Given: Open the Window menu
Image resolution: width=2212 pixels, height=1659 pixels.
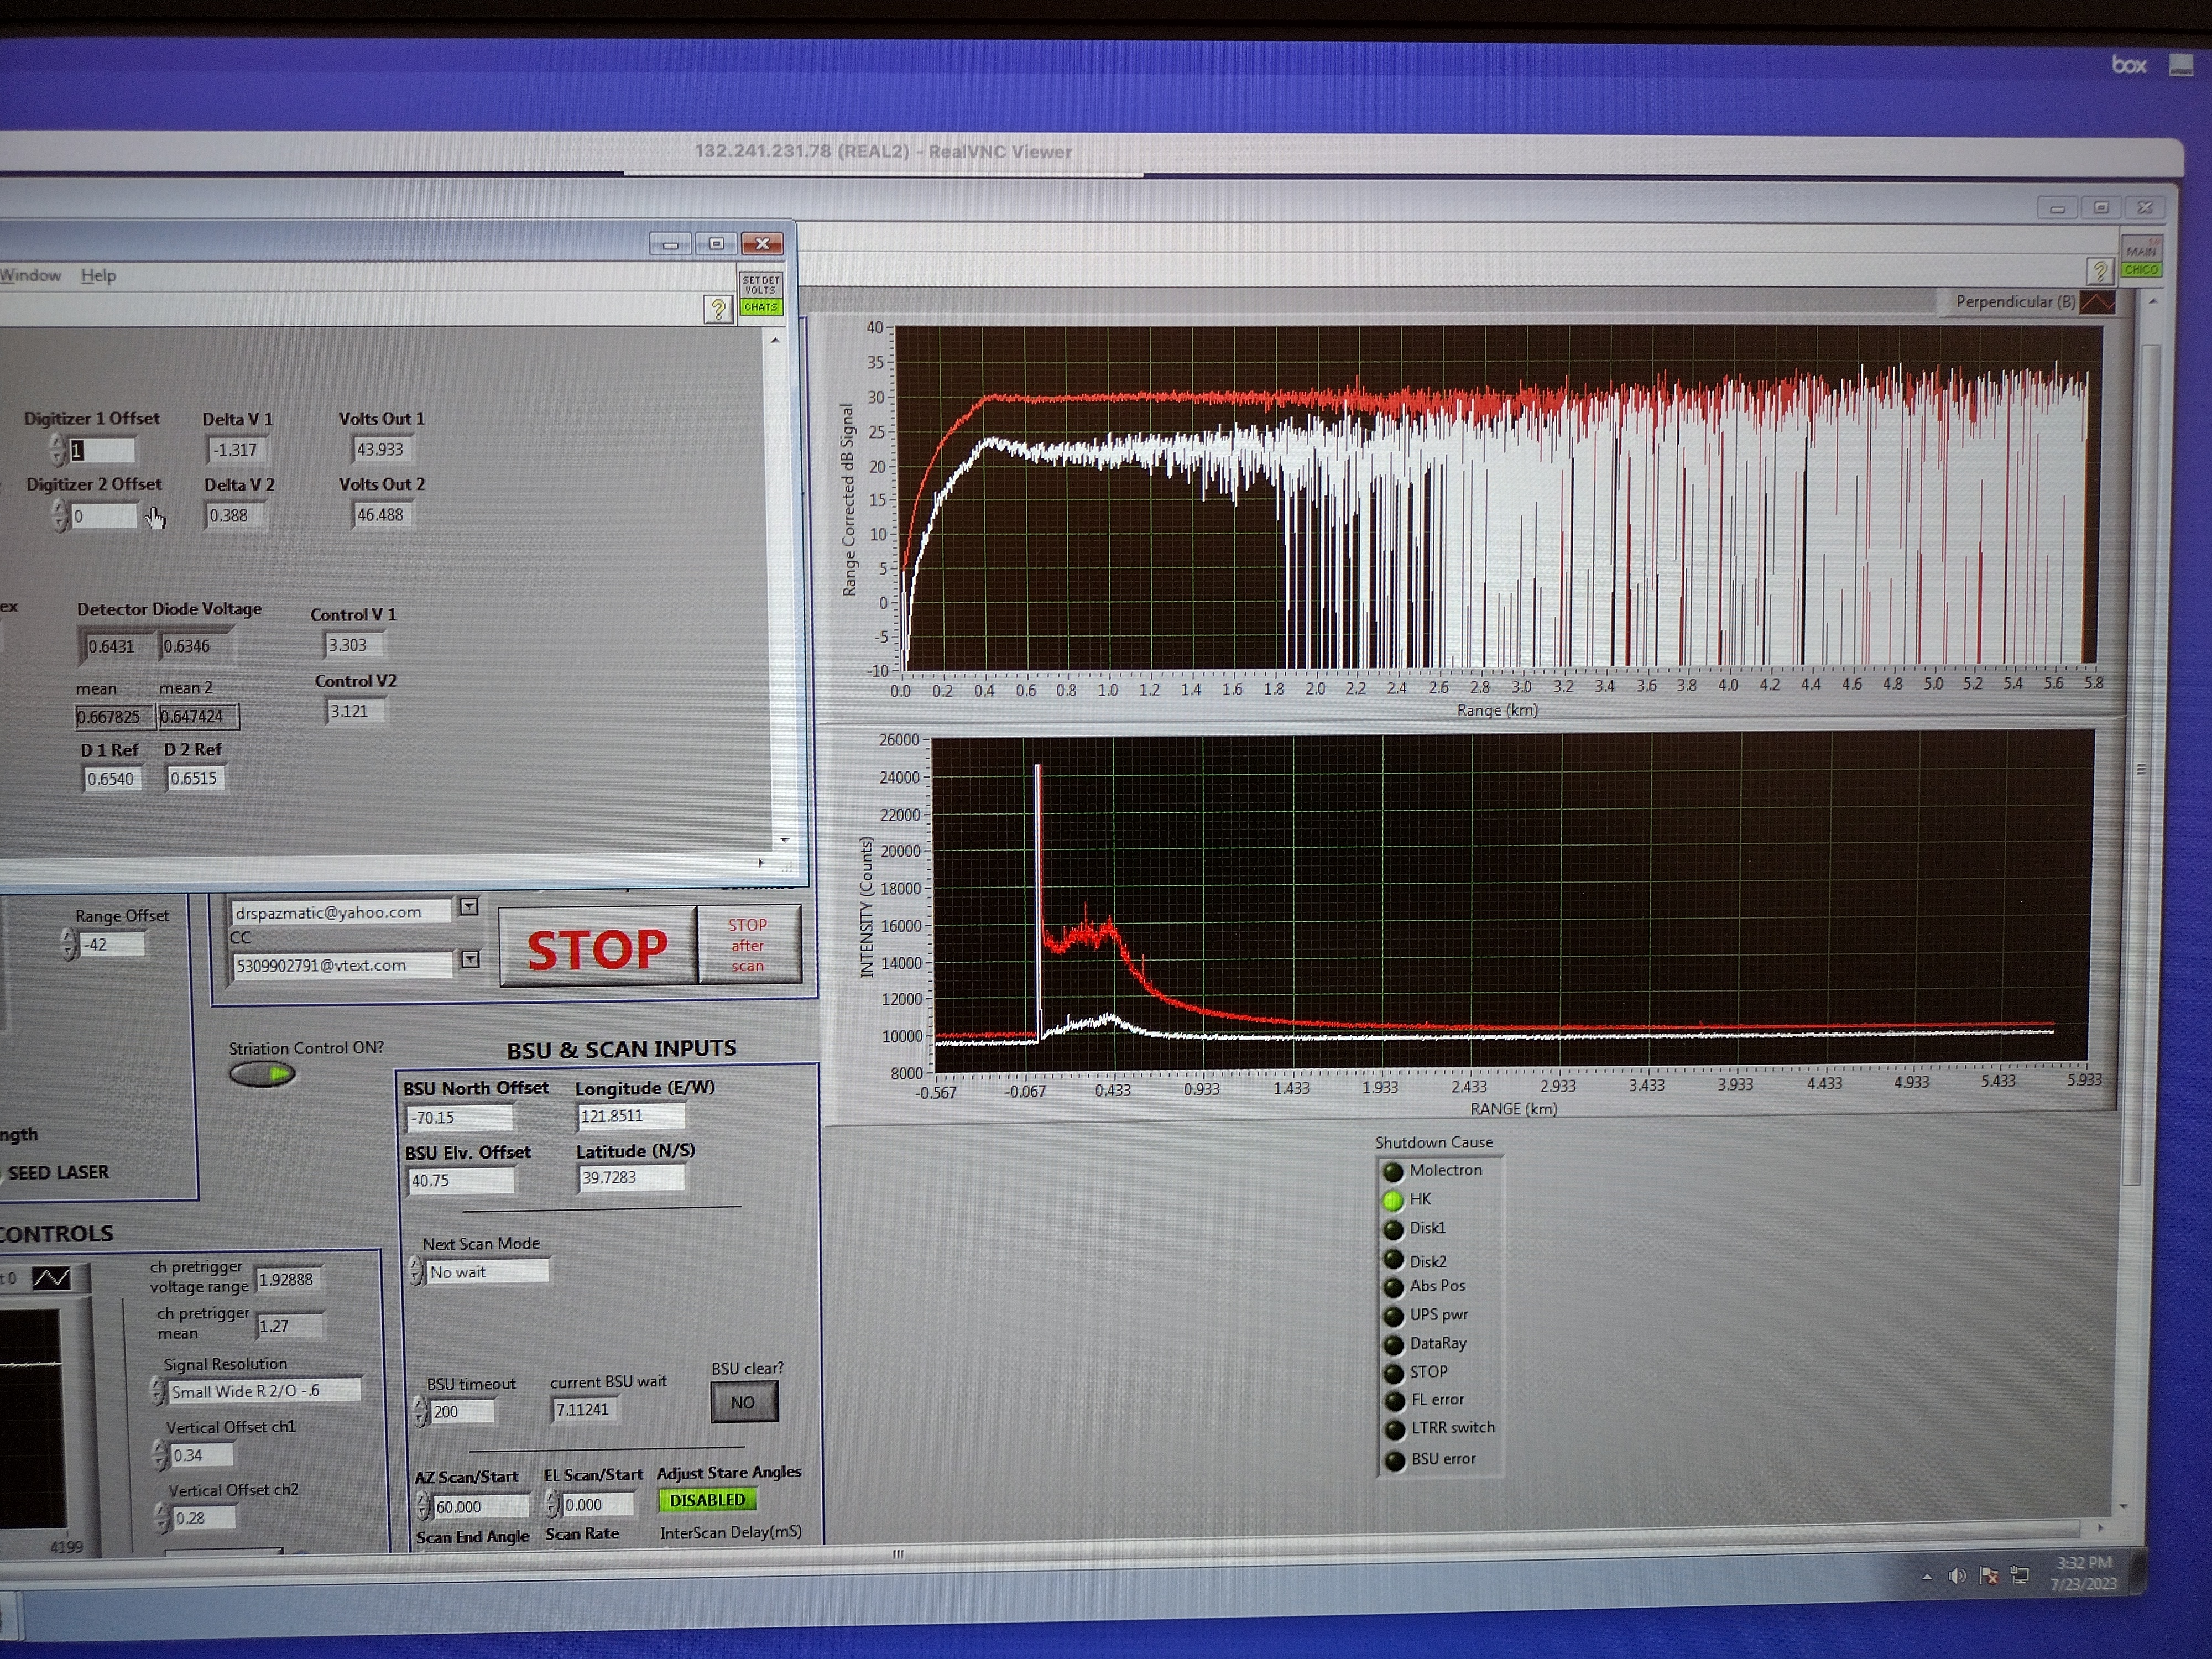Looking at the screenshot, I should (x=30, y=275).
